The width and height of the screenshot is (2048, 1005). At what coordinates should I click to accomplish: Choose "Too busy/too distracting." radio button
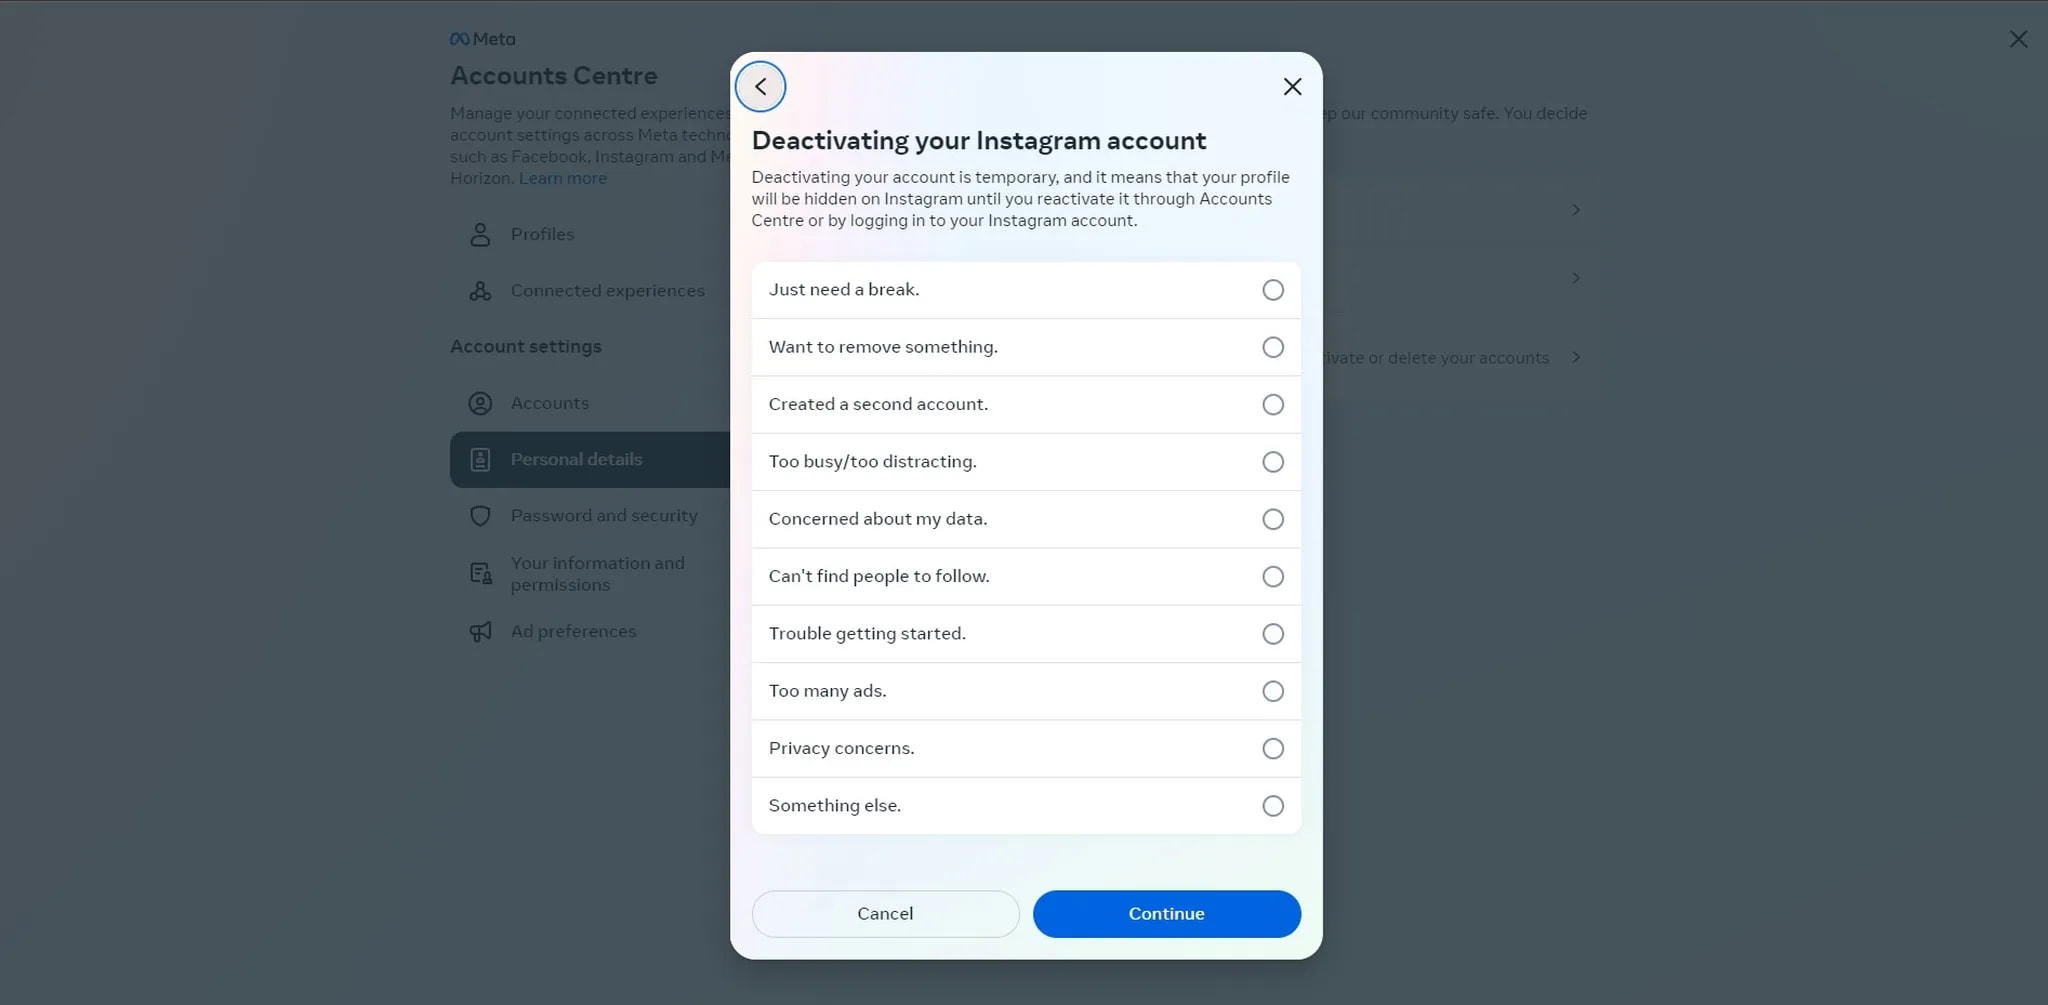pyautogui.click(x=1272, y=462)
